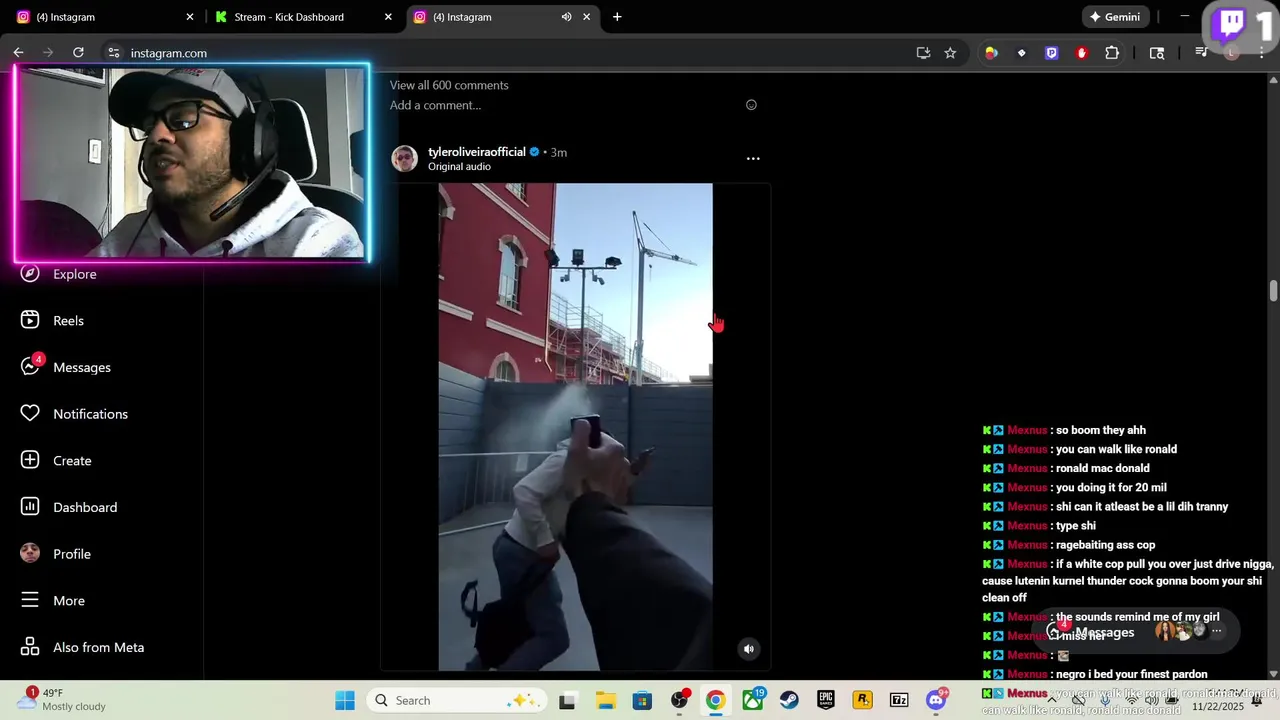Open the tab search icon in toolbar
1280x720 pixels.
(1157, 53)
